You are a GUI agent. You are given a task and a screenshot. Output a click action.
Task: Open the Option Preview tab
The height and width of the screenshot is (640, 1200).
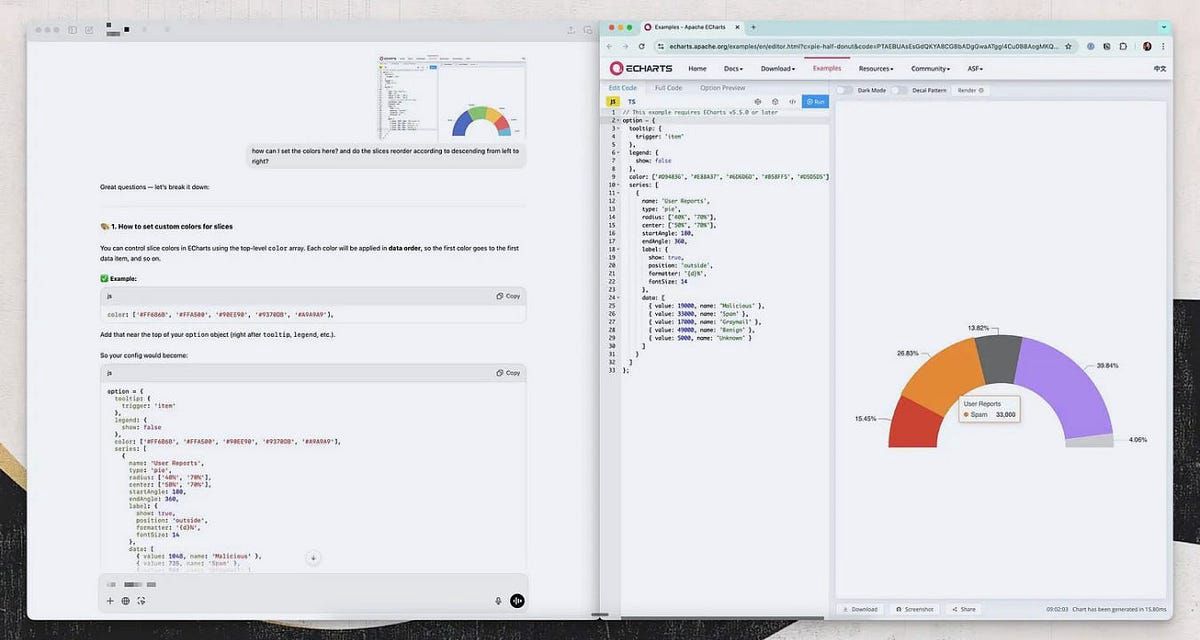(x=722, y=88)
